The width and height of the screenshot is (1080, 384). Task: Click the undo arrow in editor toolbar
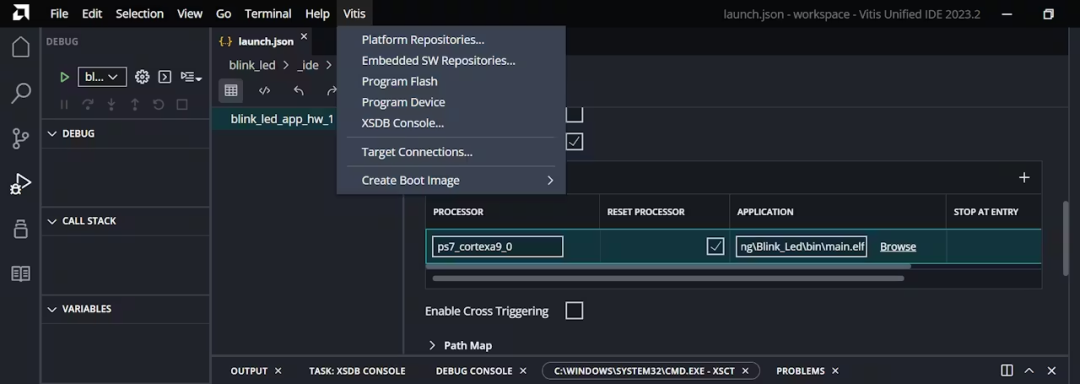pos(298,90)
